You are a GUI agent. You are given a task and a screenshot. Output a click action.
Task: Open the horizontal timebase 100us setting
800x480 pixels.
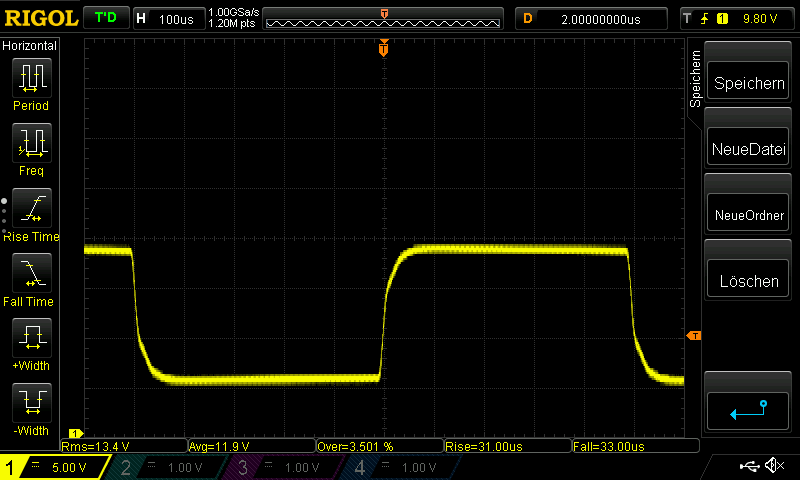pos(167,19)
